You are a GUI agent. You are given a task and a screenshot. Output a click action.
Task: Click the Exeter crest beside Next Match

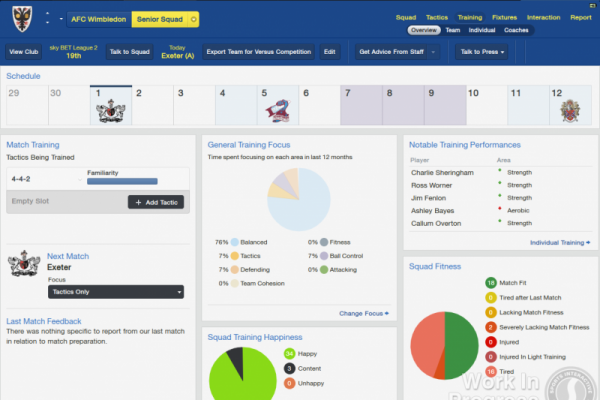(x=24, y=264)
